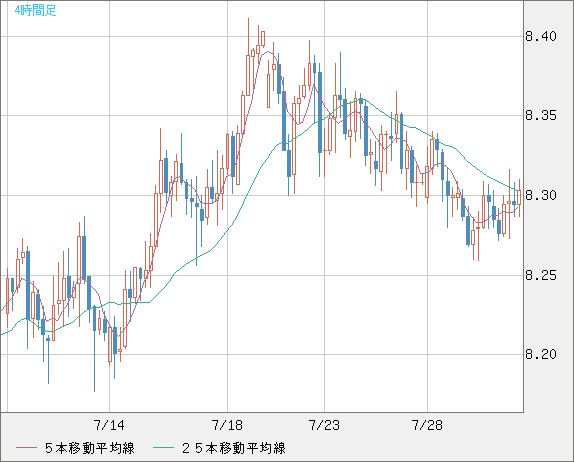
Task: Click the 8.30 price axis label
Action: click(x=541, y=195)
